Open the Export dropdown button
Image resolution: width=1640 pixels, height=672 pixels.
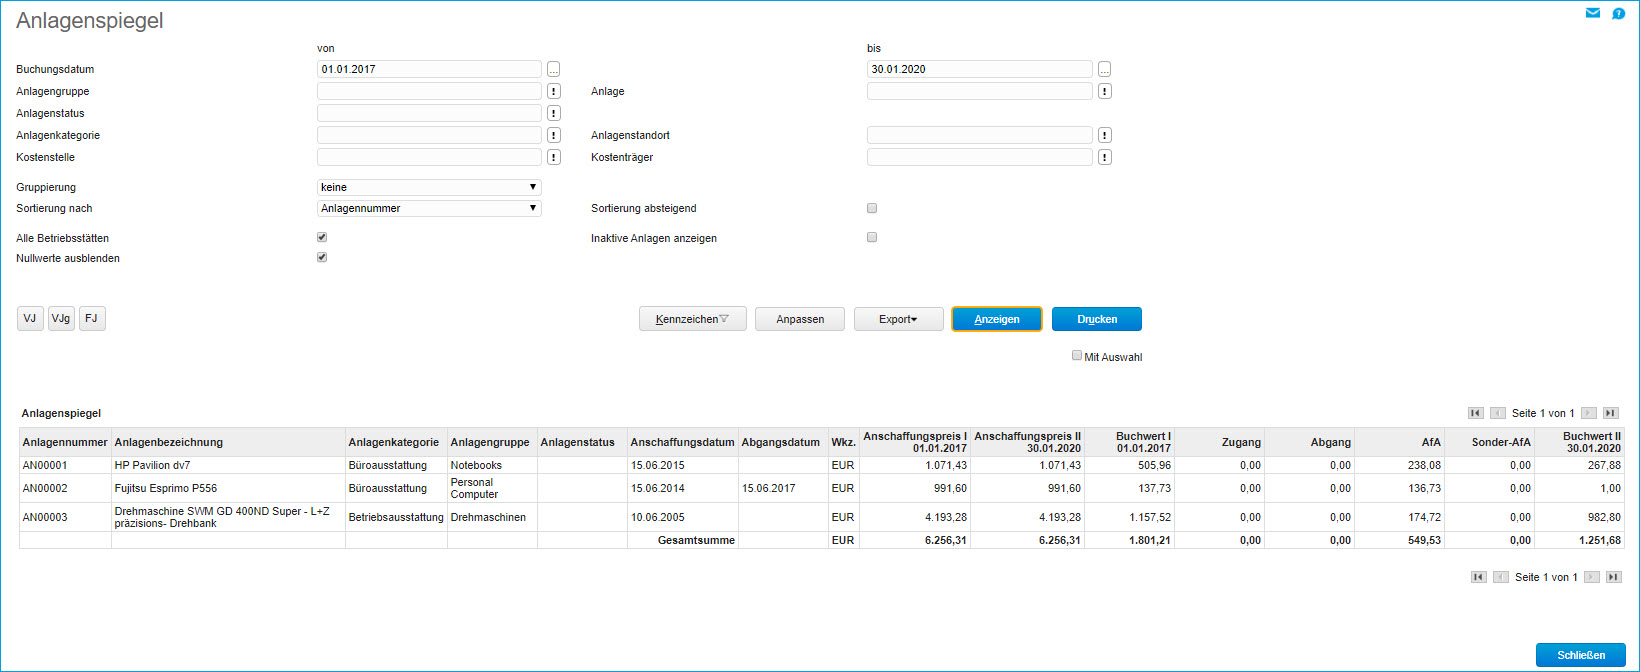point(898,319)
